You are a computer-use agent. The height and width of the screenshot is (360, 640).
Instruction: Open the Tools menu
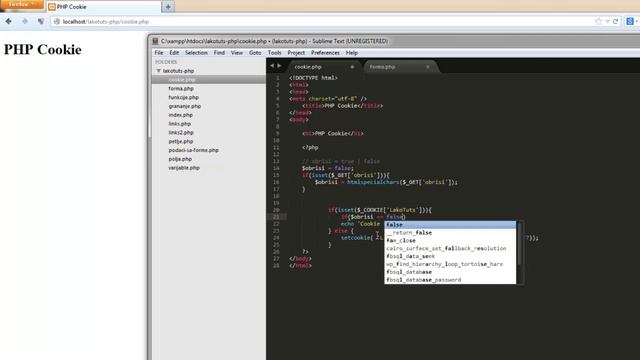tap(275, 53)
